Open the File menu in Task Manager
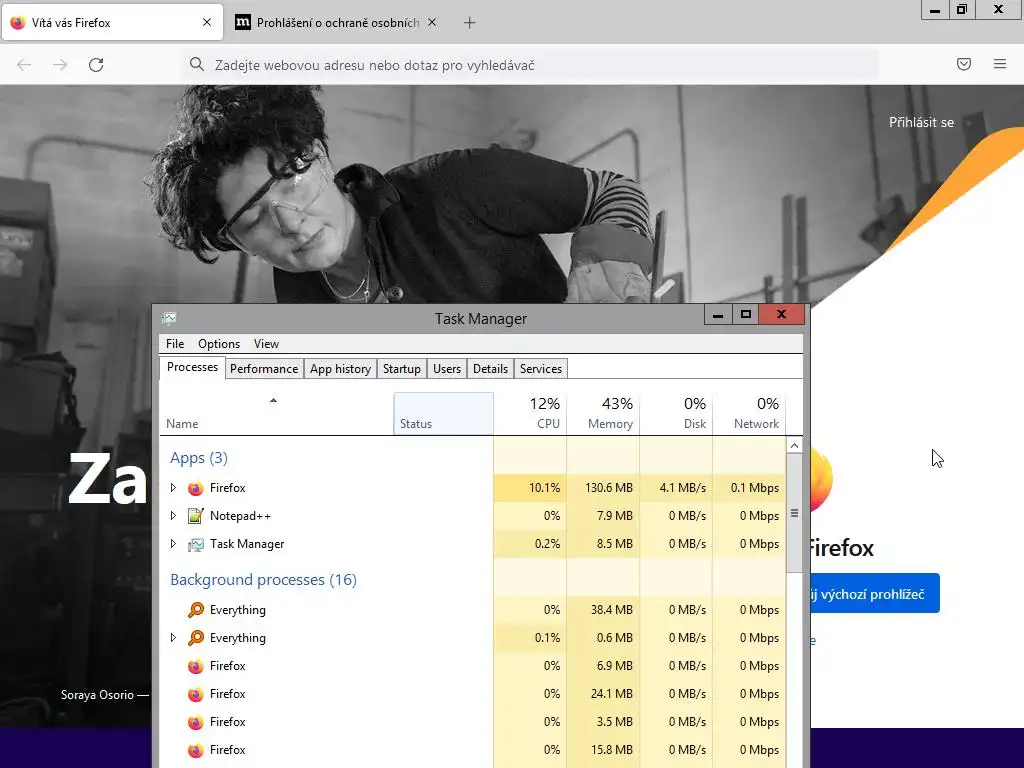 click(175, 344)
